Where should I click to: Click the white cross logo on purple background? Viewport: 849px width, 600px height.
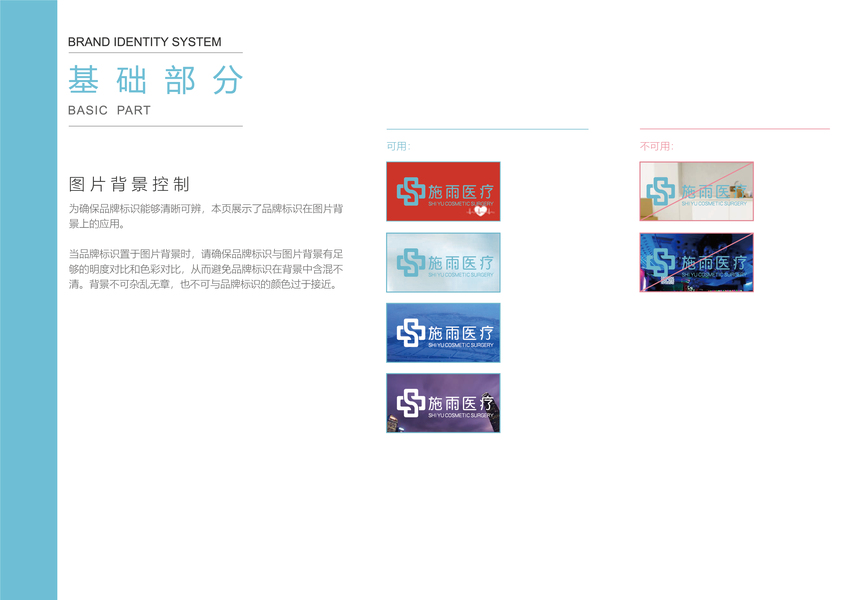pos(411,403)
